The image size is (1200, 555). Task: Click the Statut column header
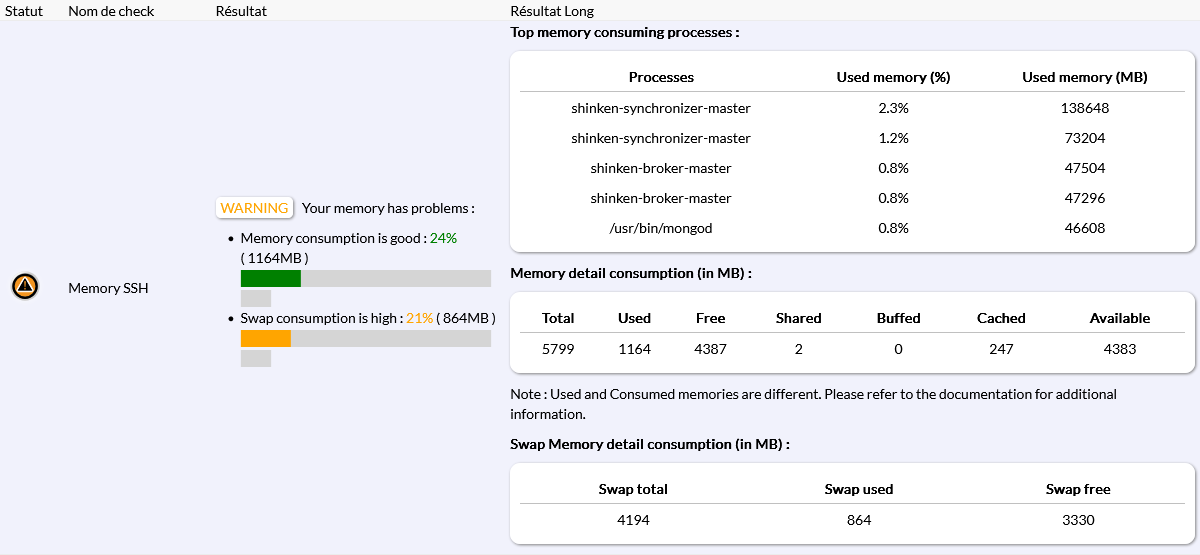(24, 11)
